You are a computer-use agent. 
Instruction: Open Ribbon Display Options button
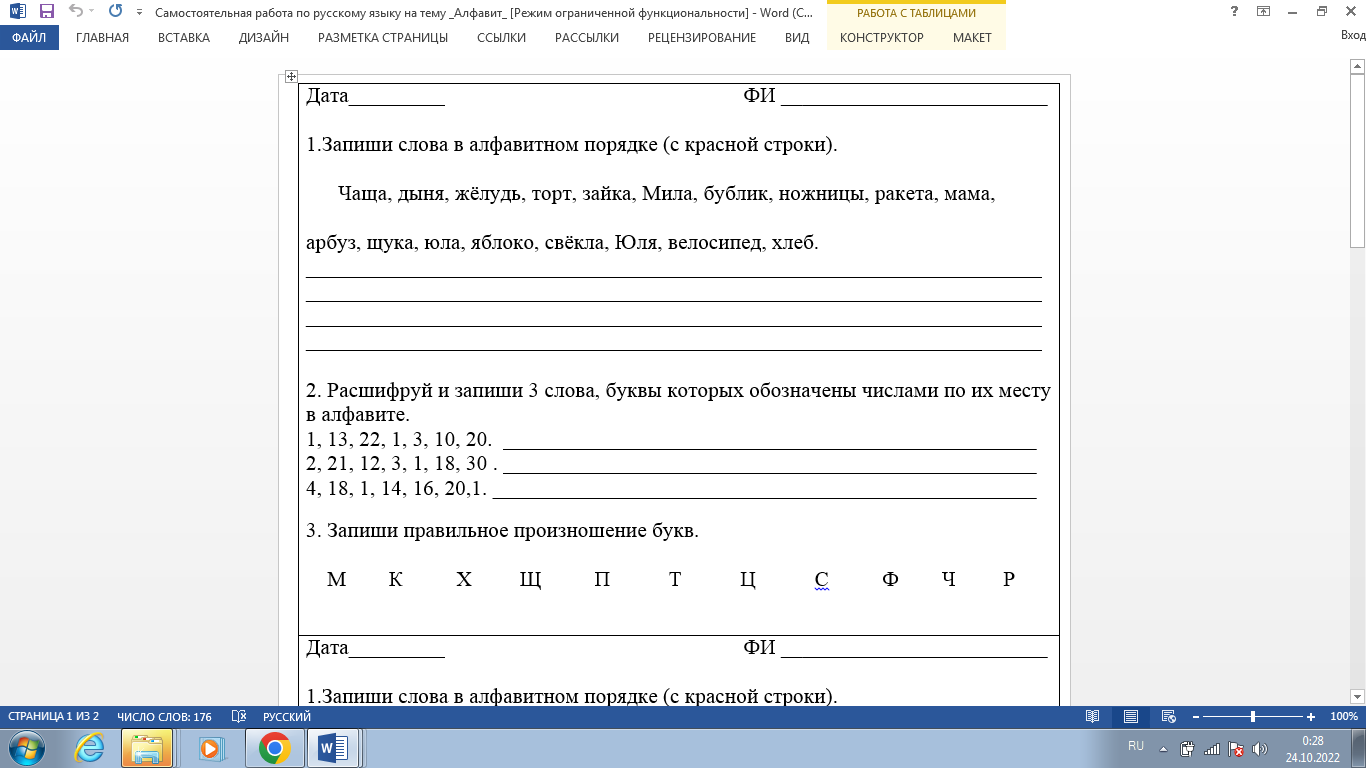pos(1263,12)
